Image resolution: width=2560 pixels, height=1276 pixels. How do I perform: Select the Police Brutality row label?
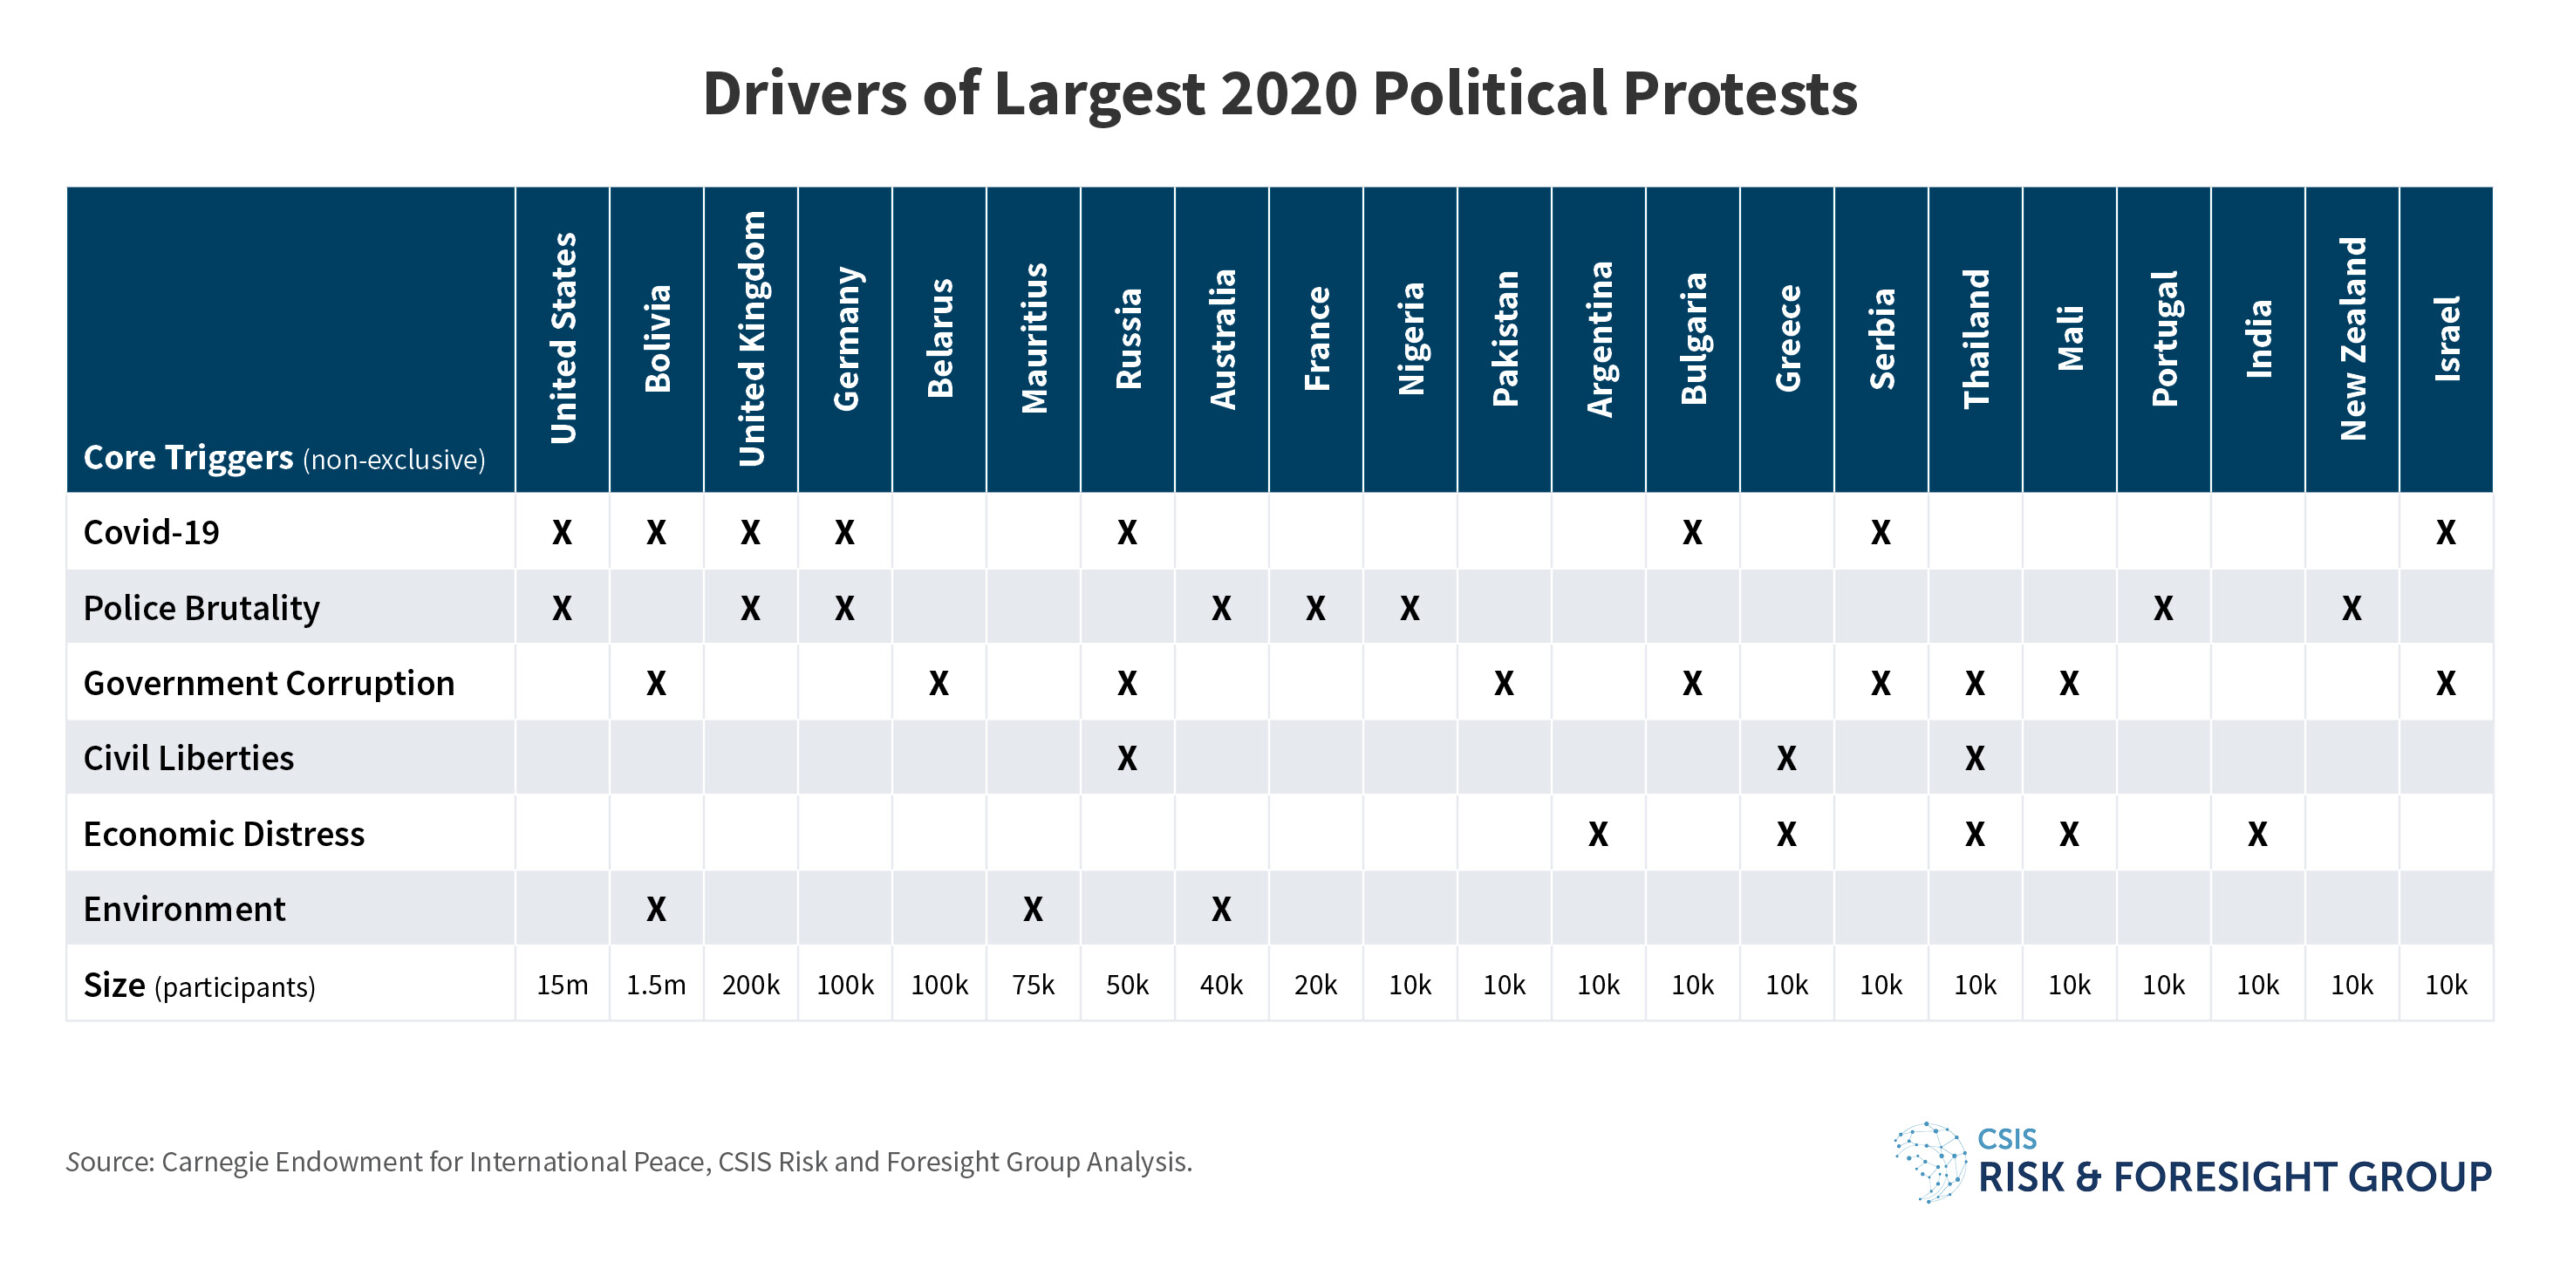point(201,608)
